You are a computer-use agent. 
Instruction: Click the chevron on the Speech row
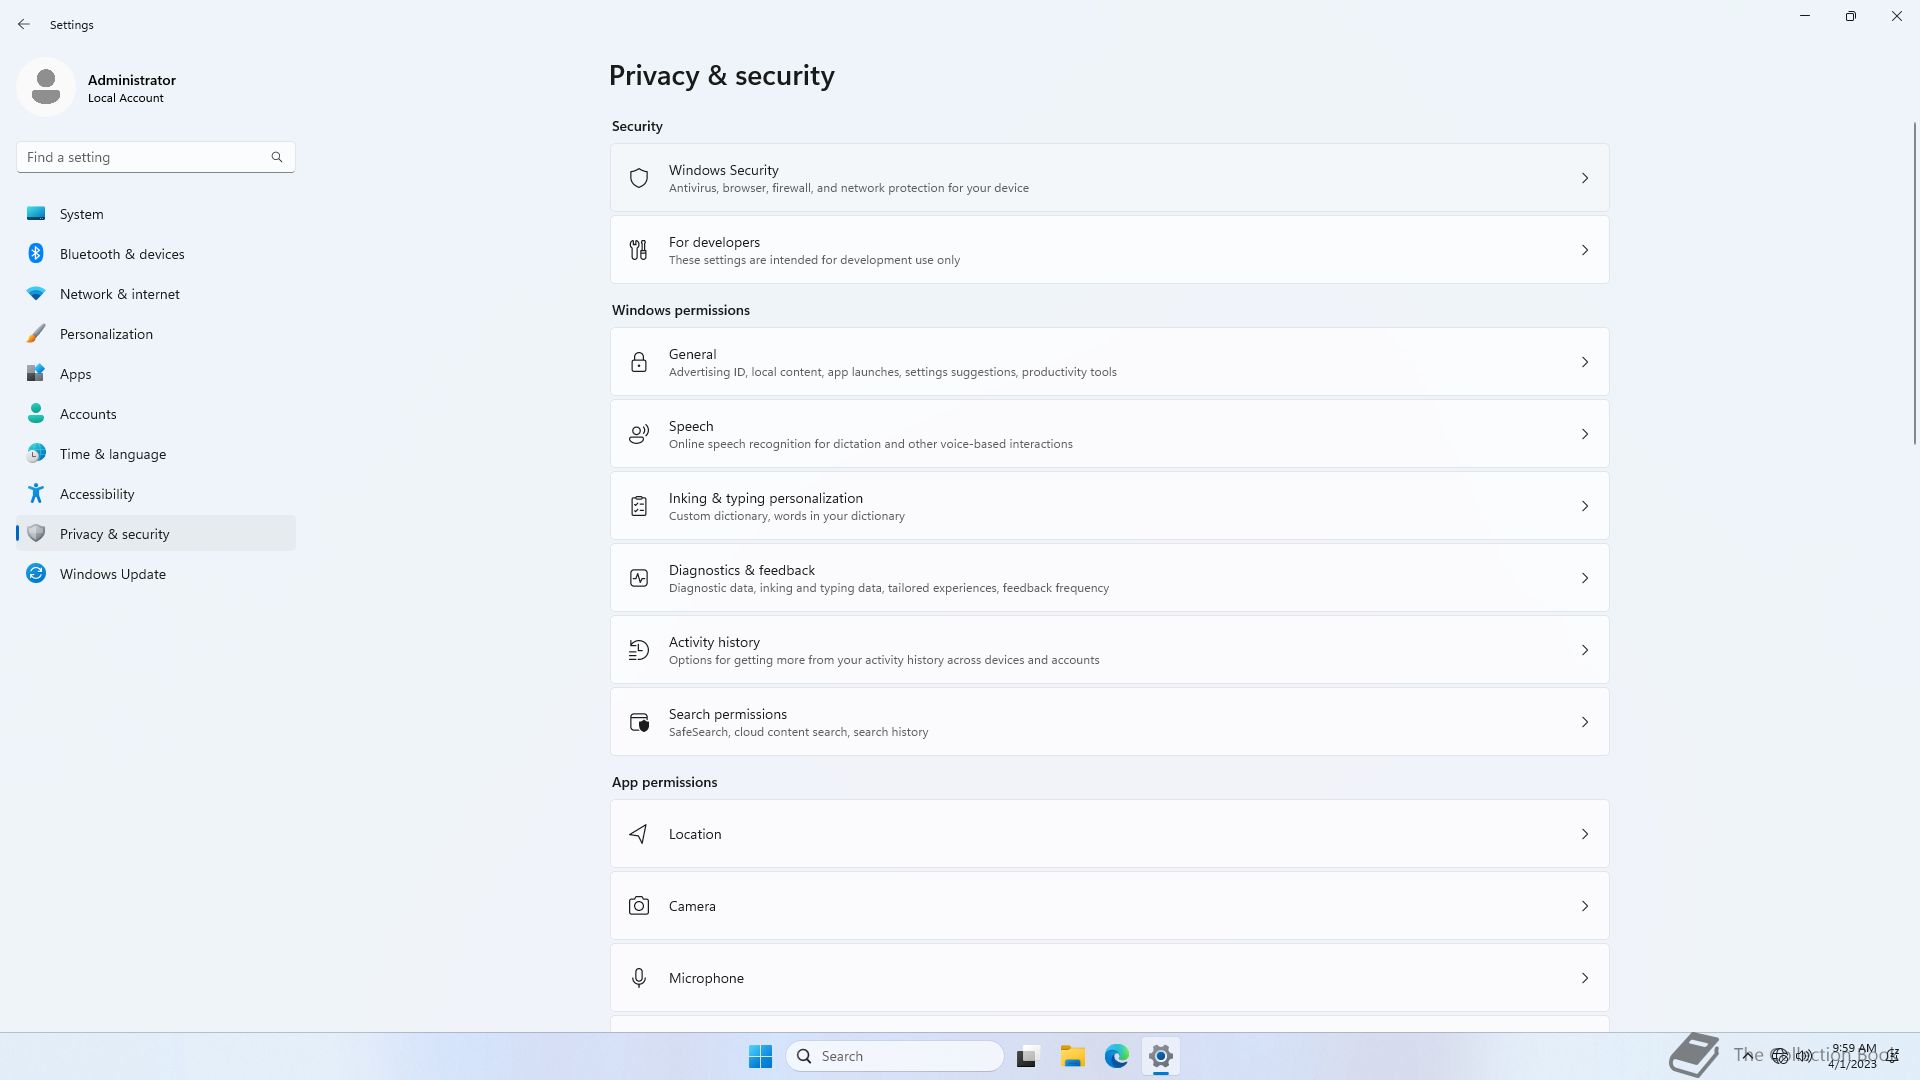tap(1585, 434)
